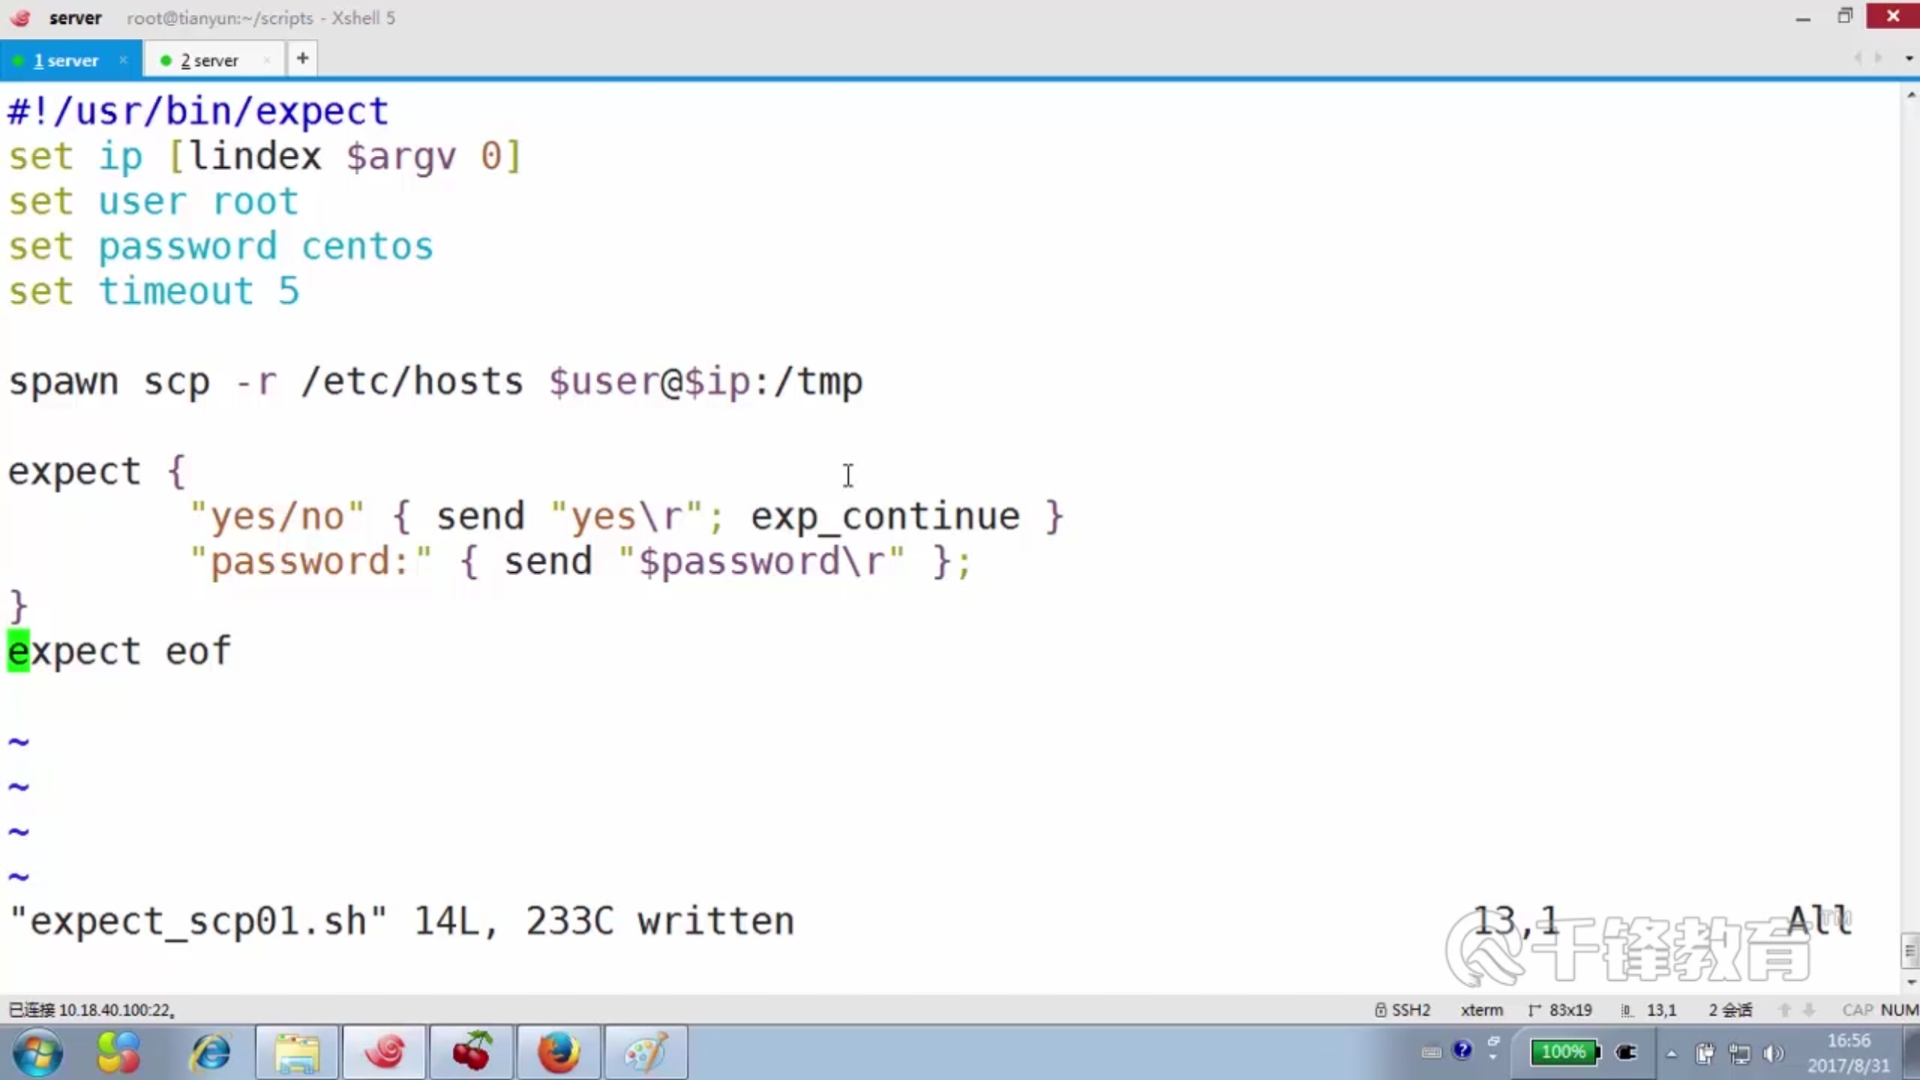
Task: Open Internet Explorer in taskbar
Action: [x=211, y=1052]
